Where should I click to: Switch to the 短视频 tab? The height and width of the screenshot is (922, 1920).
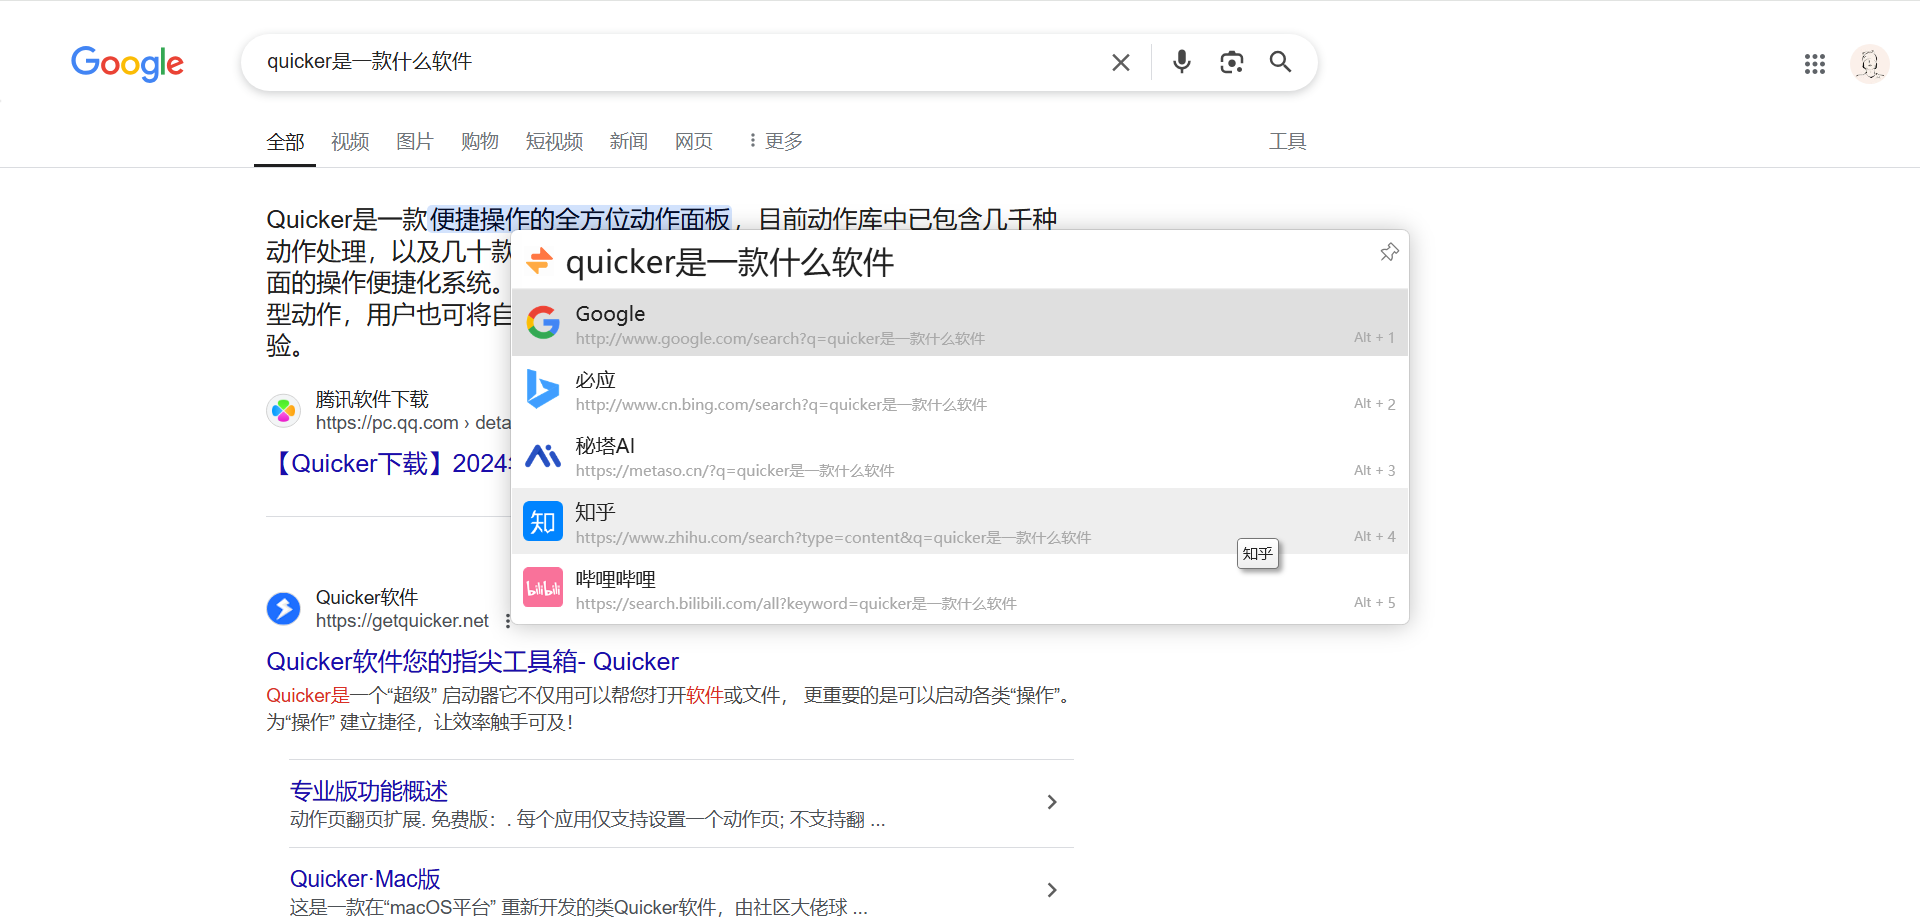(554, 142)
